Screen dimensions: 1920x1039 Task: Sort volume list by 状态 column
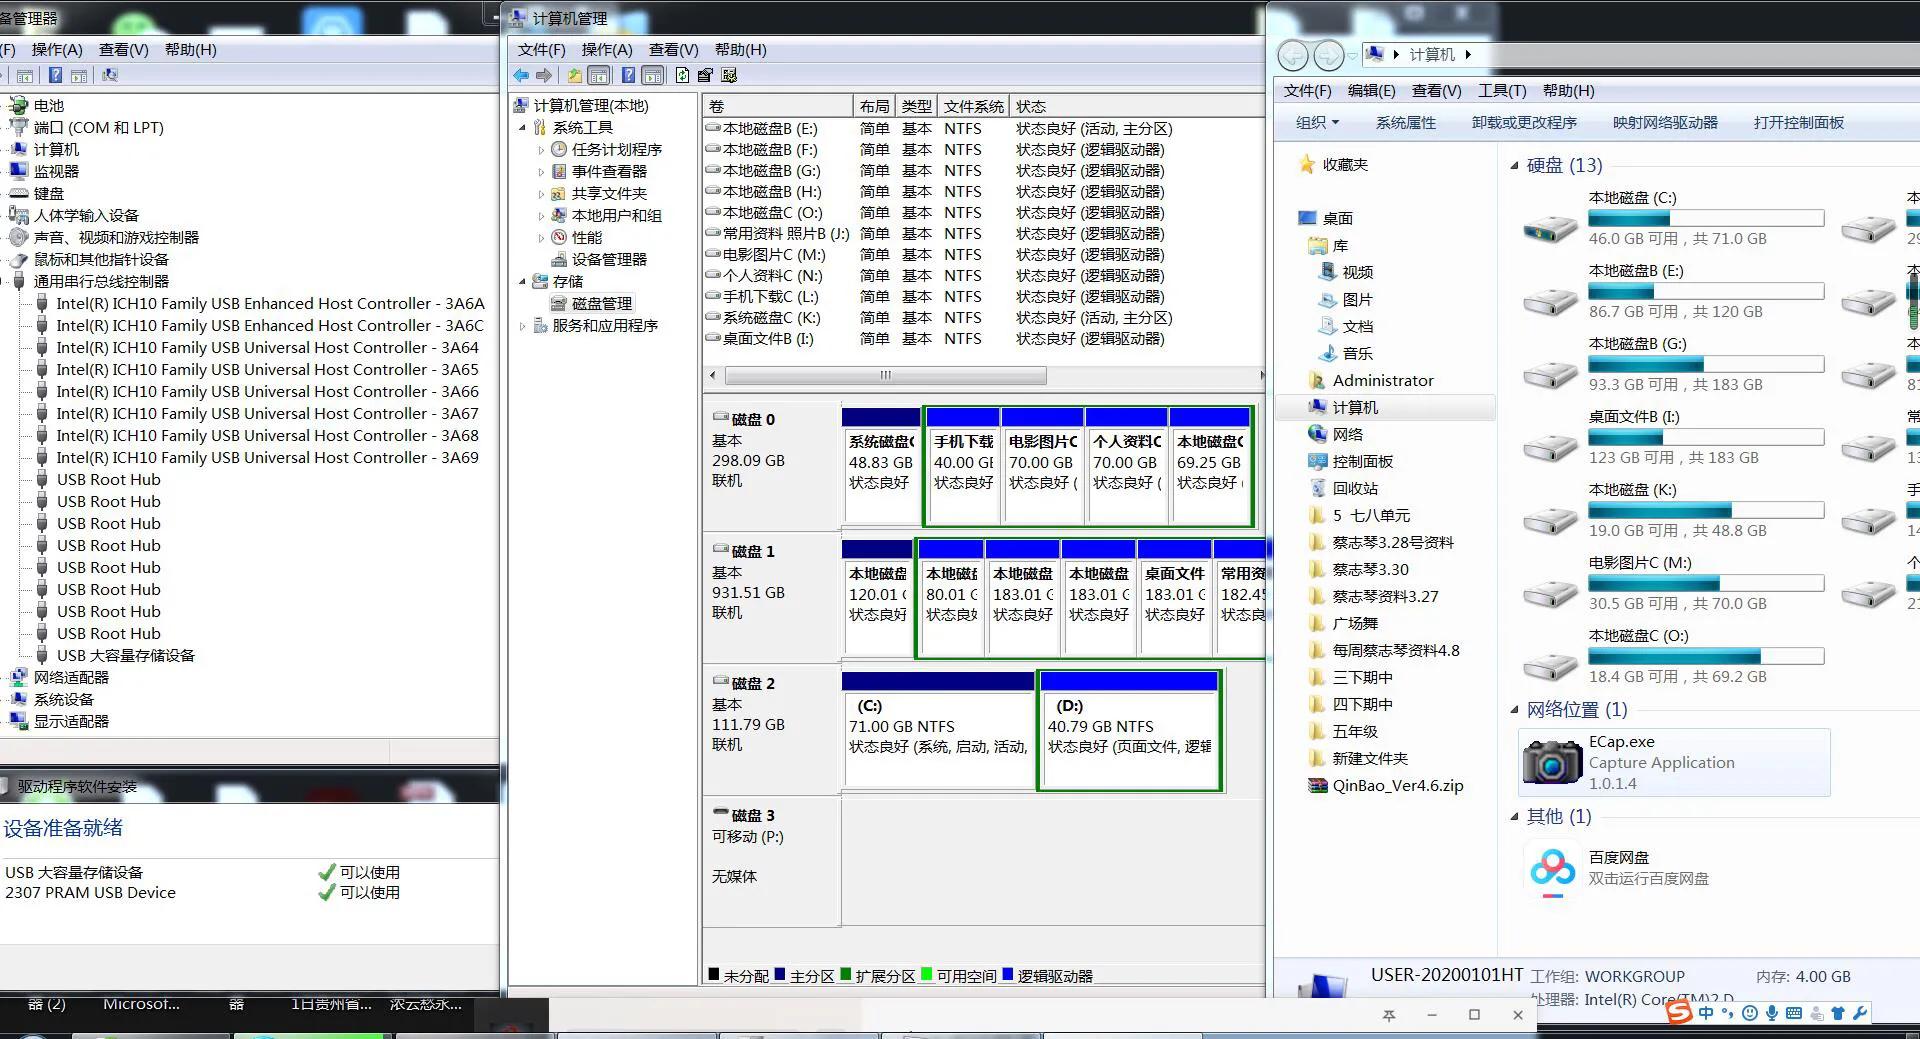(x=1136, y=107)
